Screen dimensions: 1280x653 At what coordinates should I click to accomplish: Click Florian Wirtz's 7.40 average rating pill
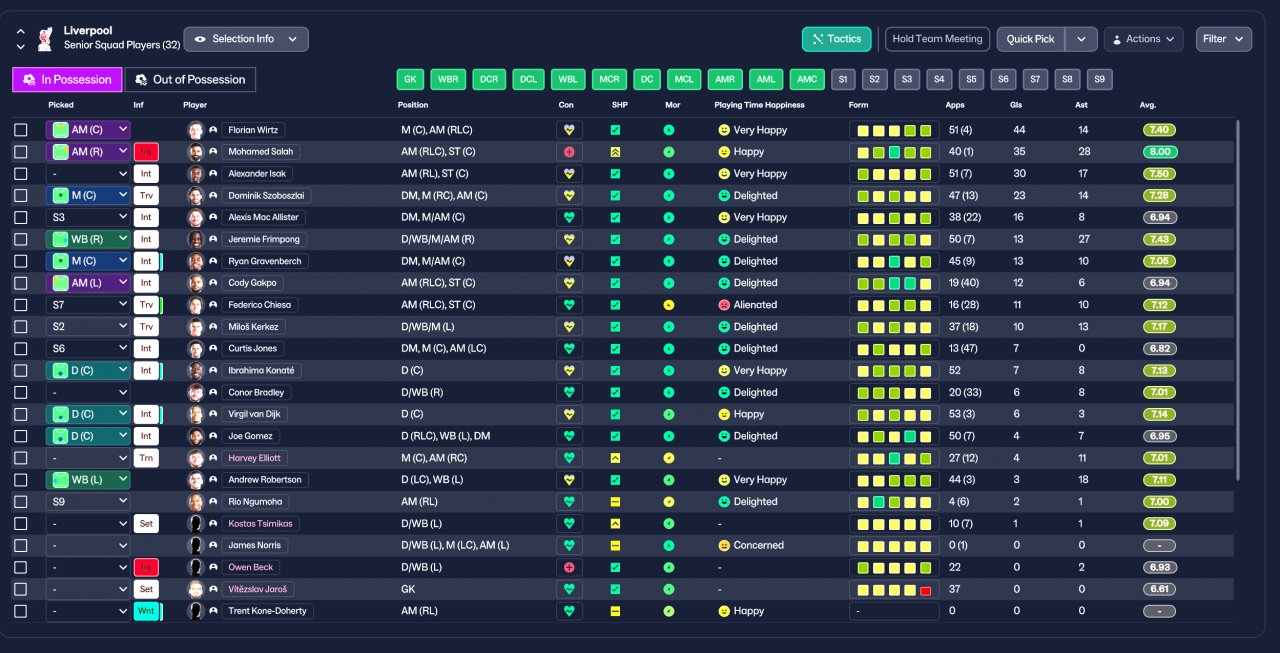(x=1159, y=130)
